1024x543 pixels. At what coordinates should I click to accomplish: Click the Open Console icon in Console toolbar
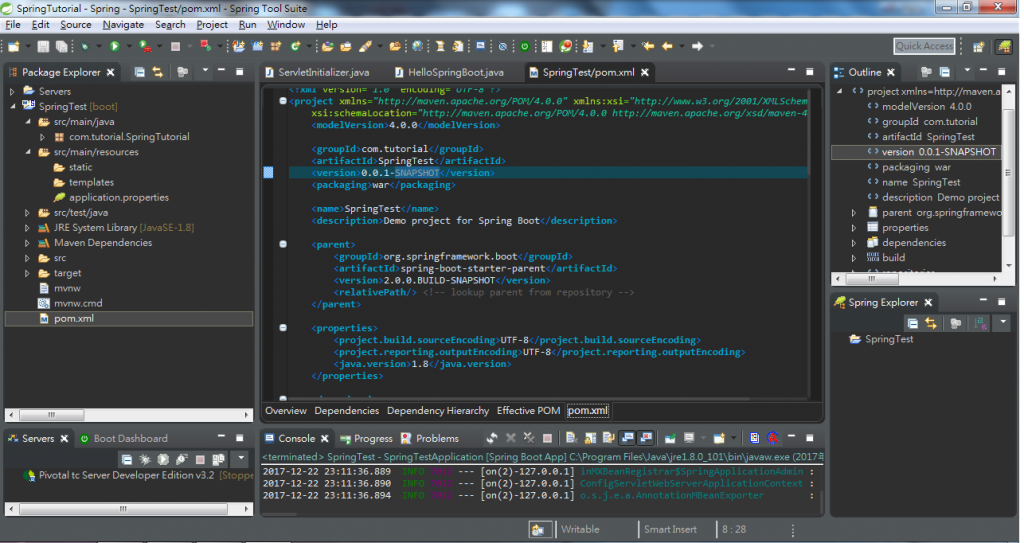(x=719, y=438)
